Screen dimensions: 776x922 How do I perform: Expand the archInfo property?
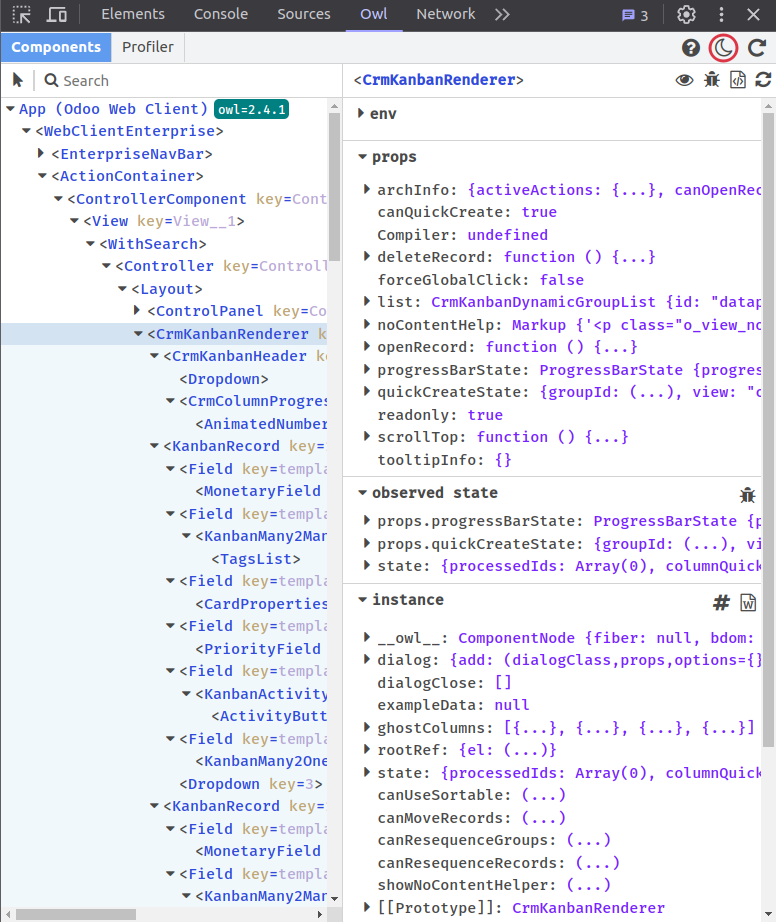pos(367,190)
